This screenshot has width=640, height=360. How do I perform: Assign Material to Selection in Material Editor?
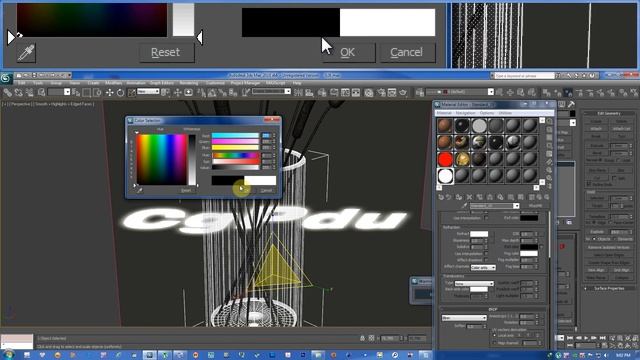(x=459, y=197)
